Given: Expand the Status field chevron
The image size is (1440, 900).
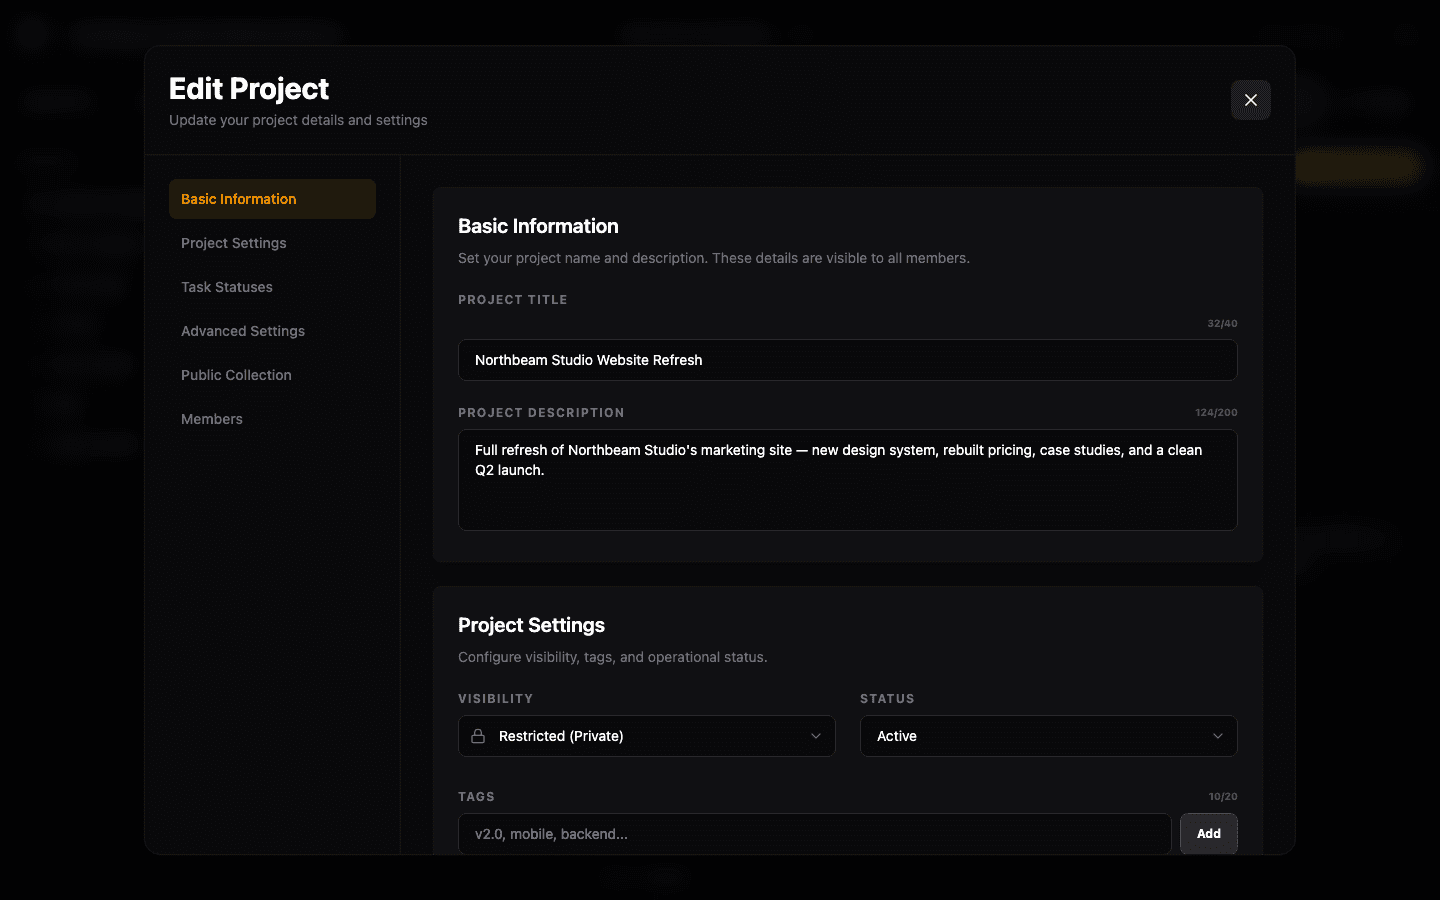Looking at the screenshot, I should point(1220,736).
